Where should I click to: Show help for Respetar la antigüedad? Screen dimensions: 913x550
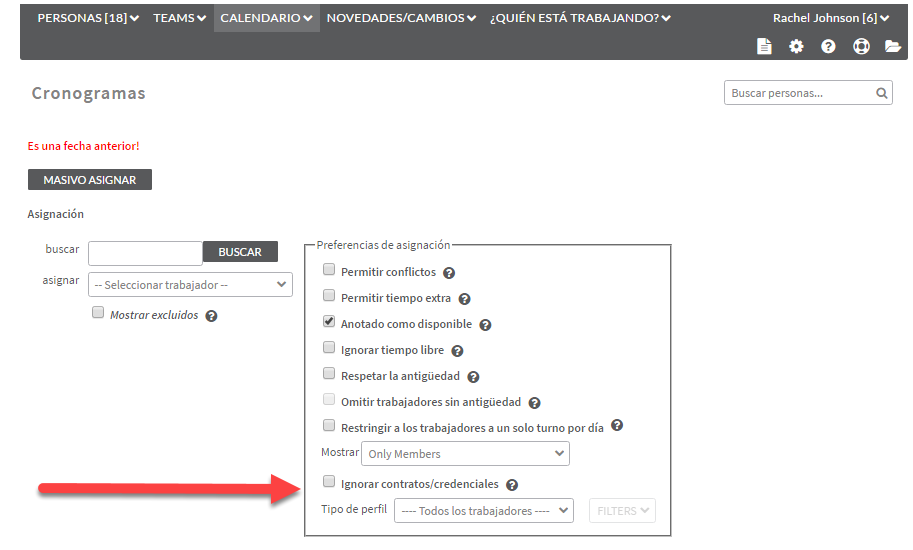473,377
